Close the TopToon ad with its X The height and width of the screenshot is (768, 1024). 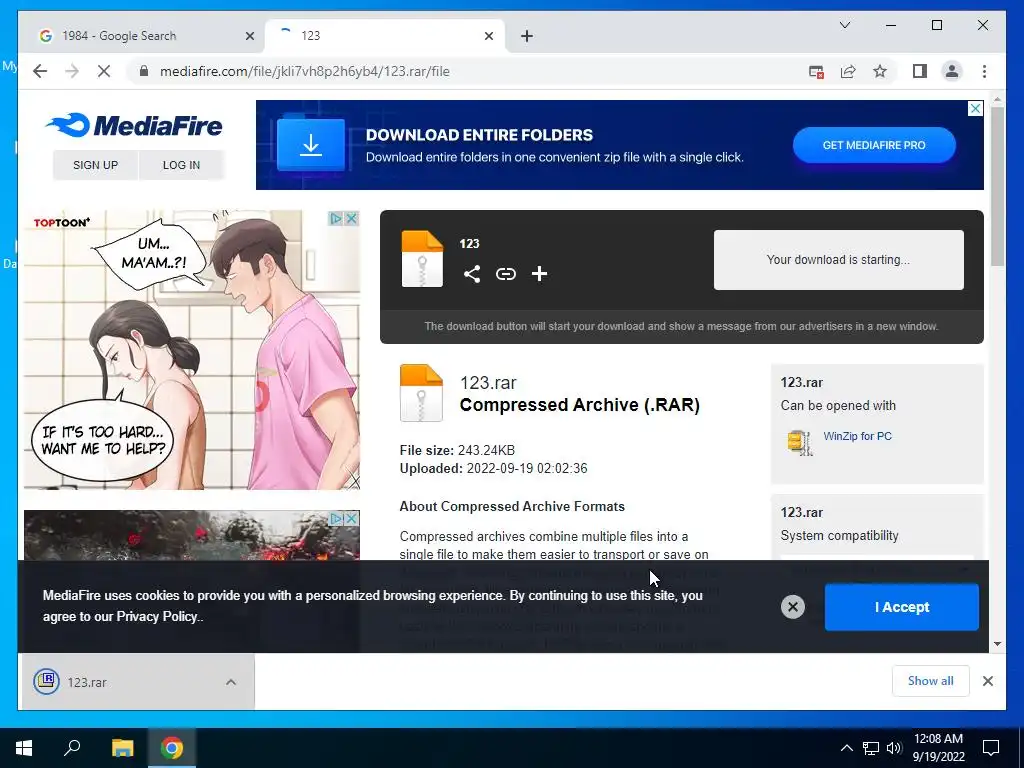coord(351,218)
